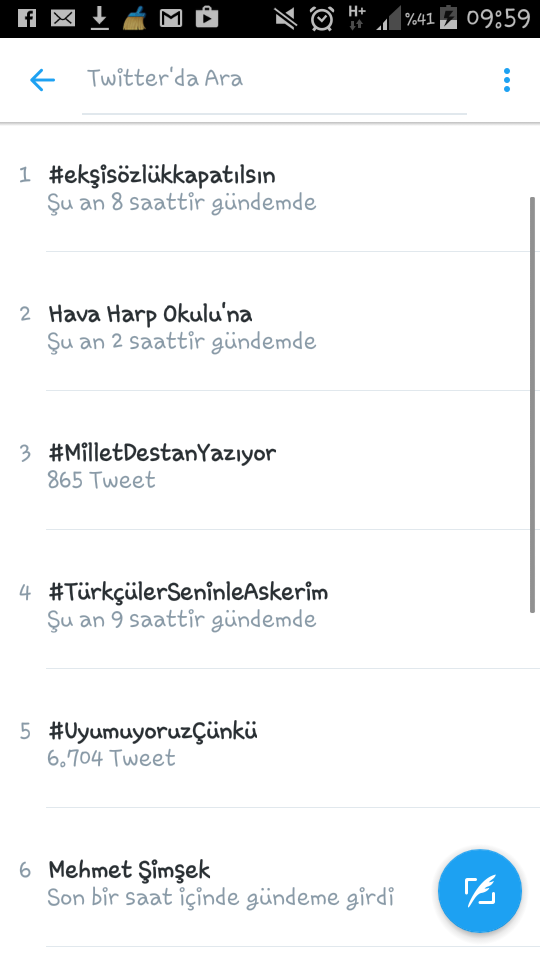Tap the Play Store bag notification icon

[207, 18]
